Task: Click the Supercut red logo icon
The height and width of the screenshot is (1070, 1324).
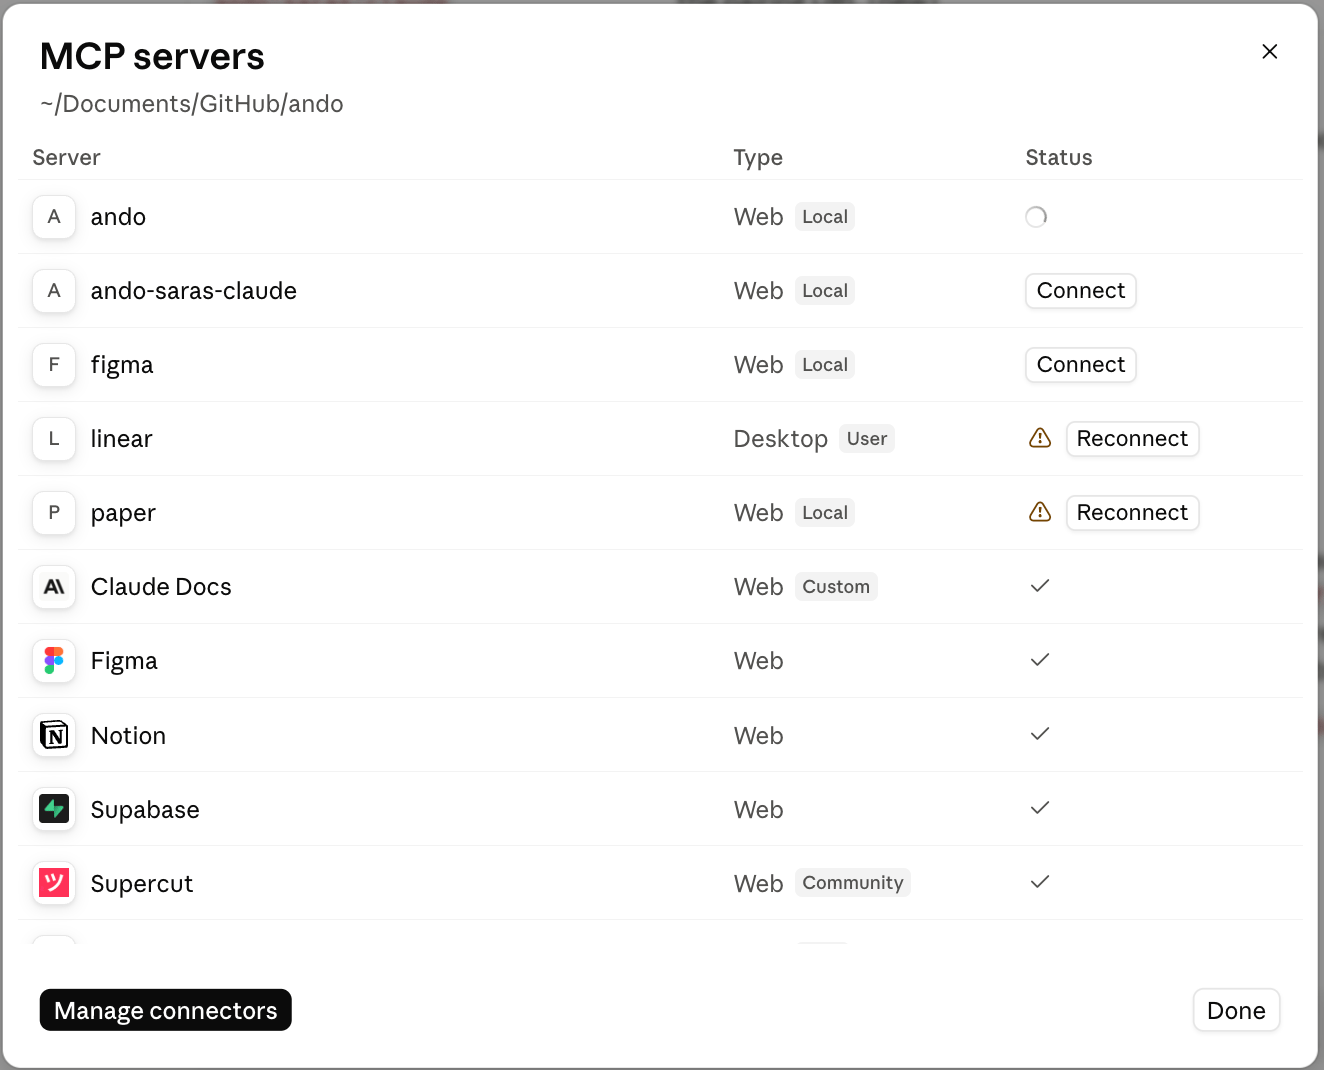Action: (x=54, y=883)
